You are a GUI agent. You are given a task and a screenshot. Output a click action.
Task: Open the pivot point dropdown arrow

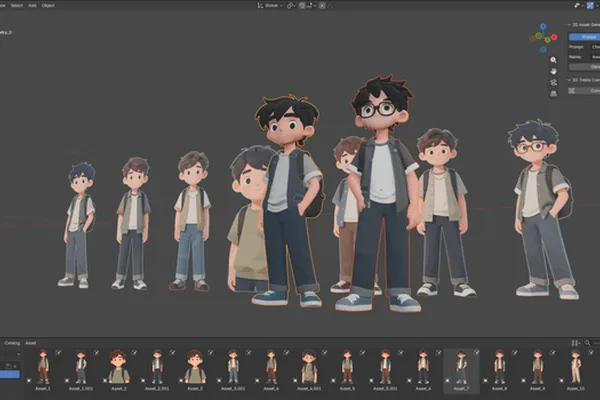click(x=294, y=6)
